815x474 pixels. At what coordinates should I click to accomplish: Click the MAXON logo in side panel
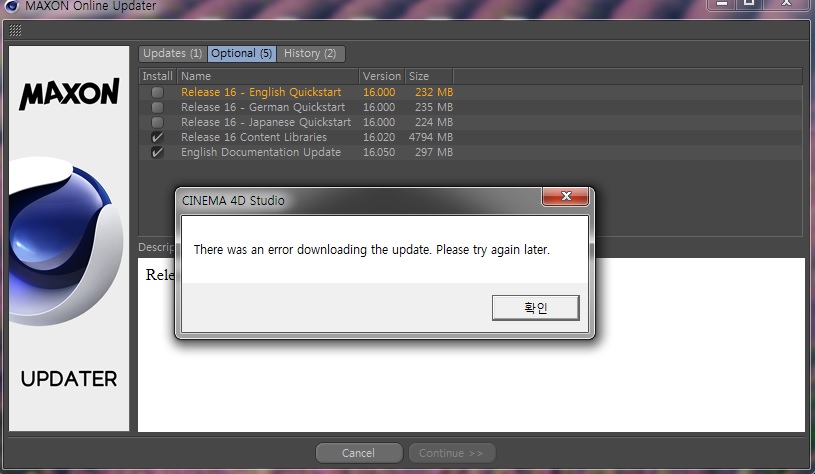(x=69, y=94)
